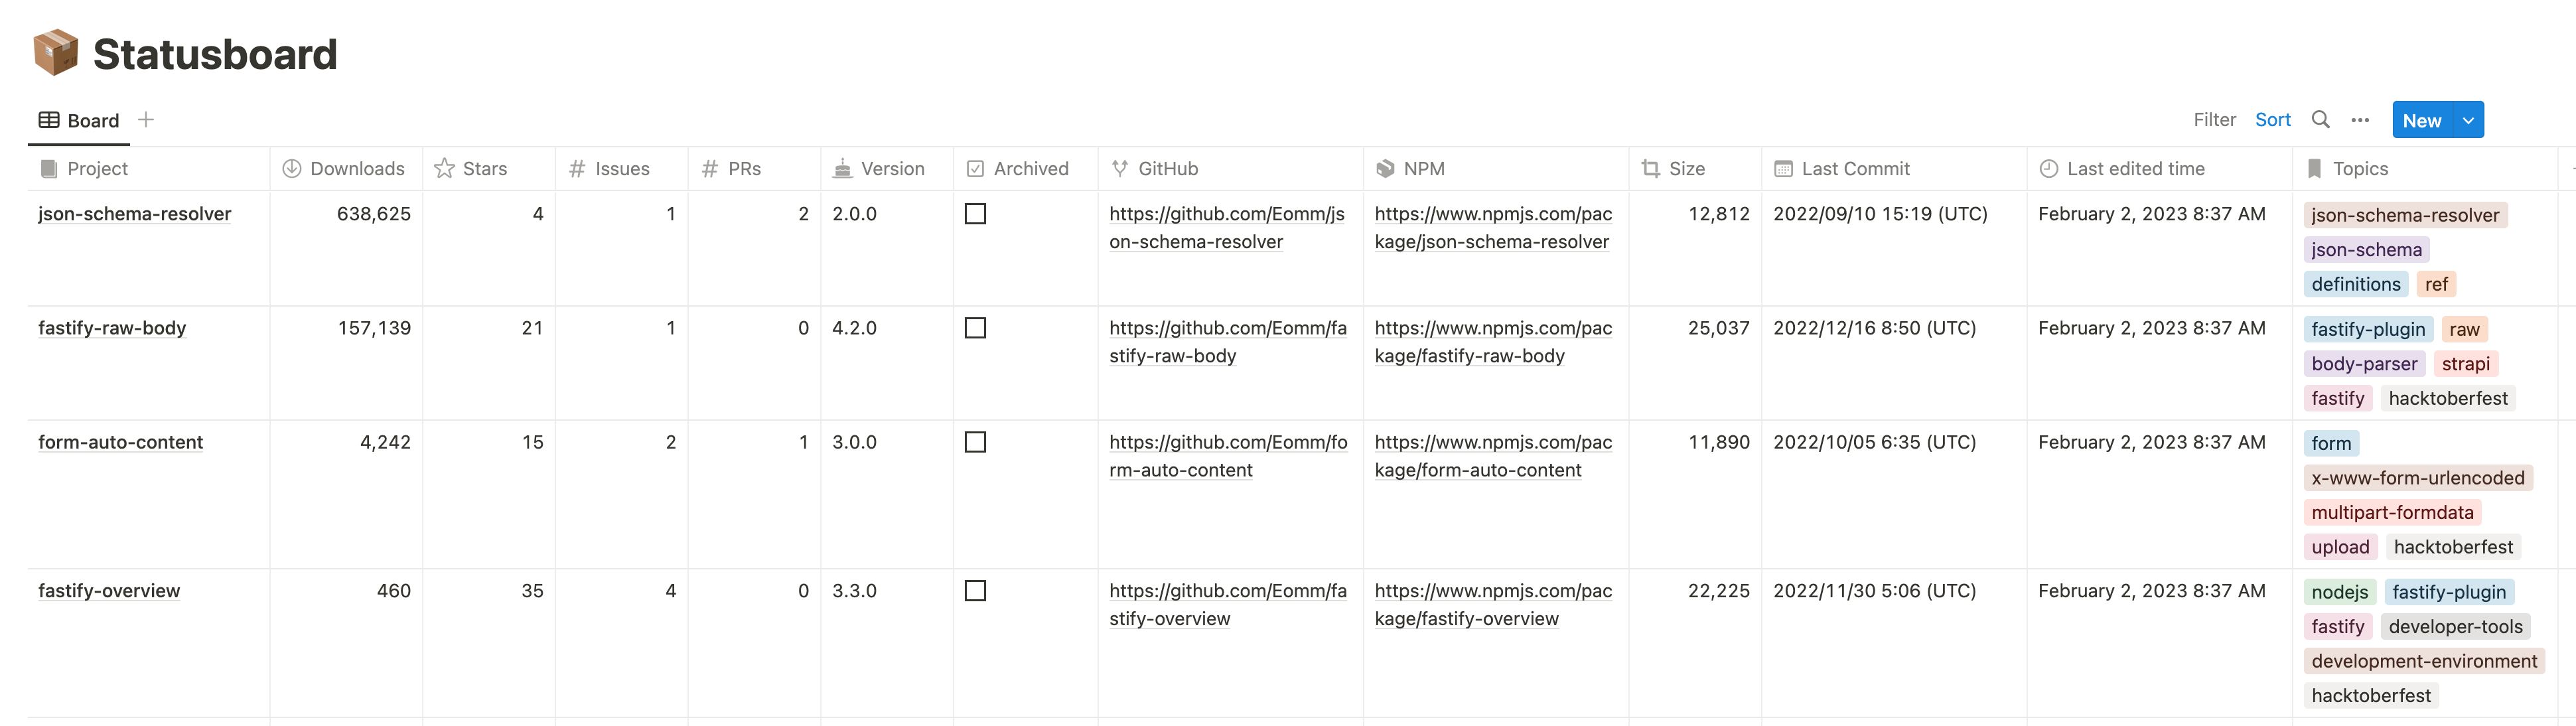Click the package emoji page icon
This screenshot has width=2576, height=726.
55,53
